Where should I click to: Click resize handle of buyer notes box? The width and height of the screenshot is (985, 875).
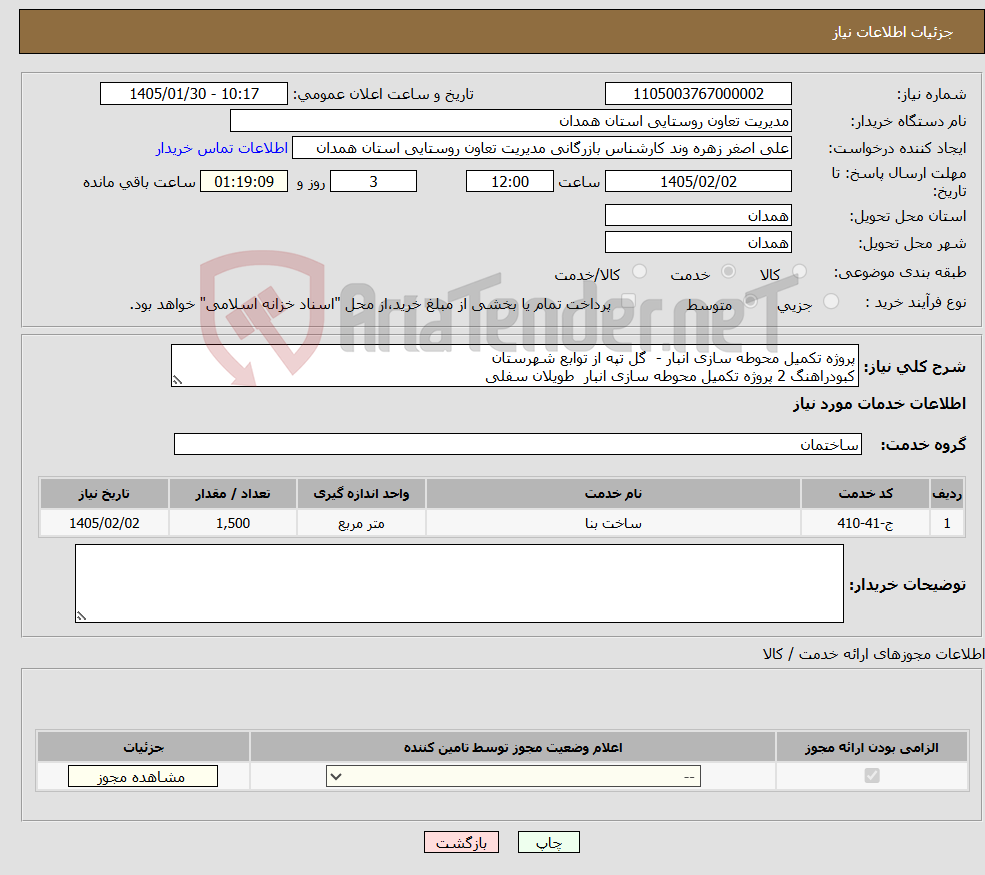pos(81,616)
